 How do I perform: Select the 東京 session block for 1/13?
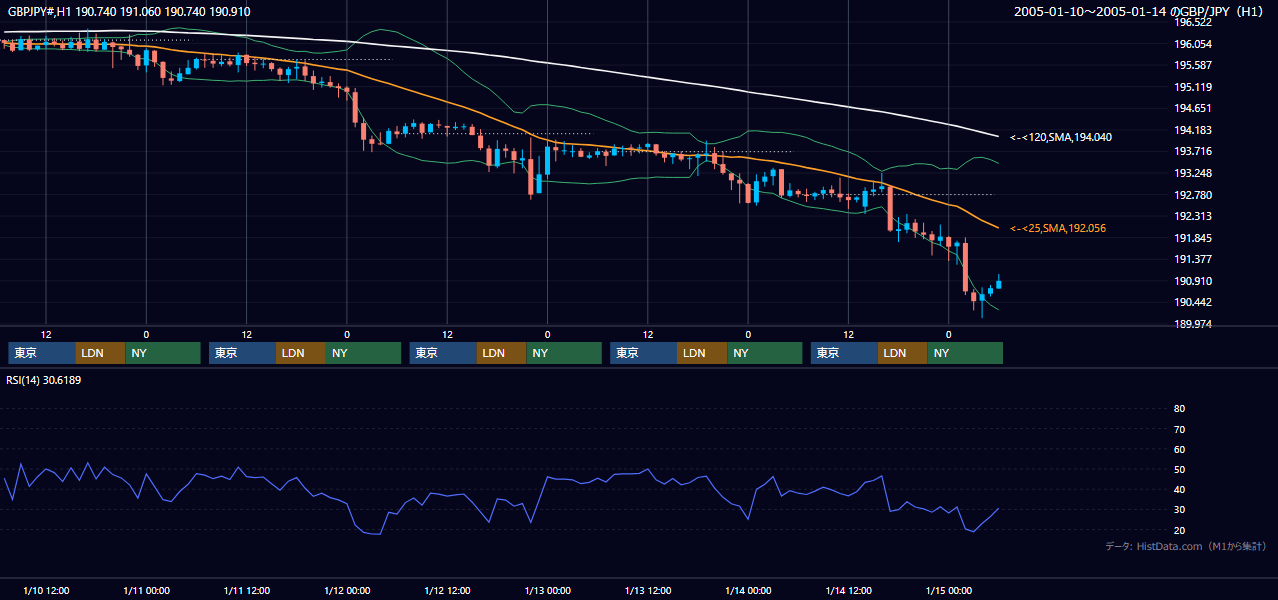click(644, 353)
